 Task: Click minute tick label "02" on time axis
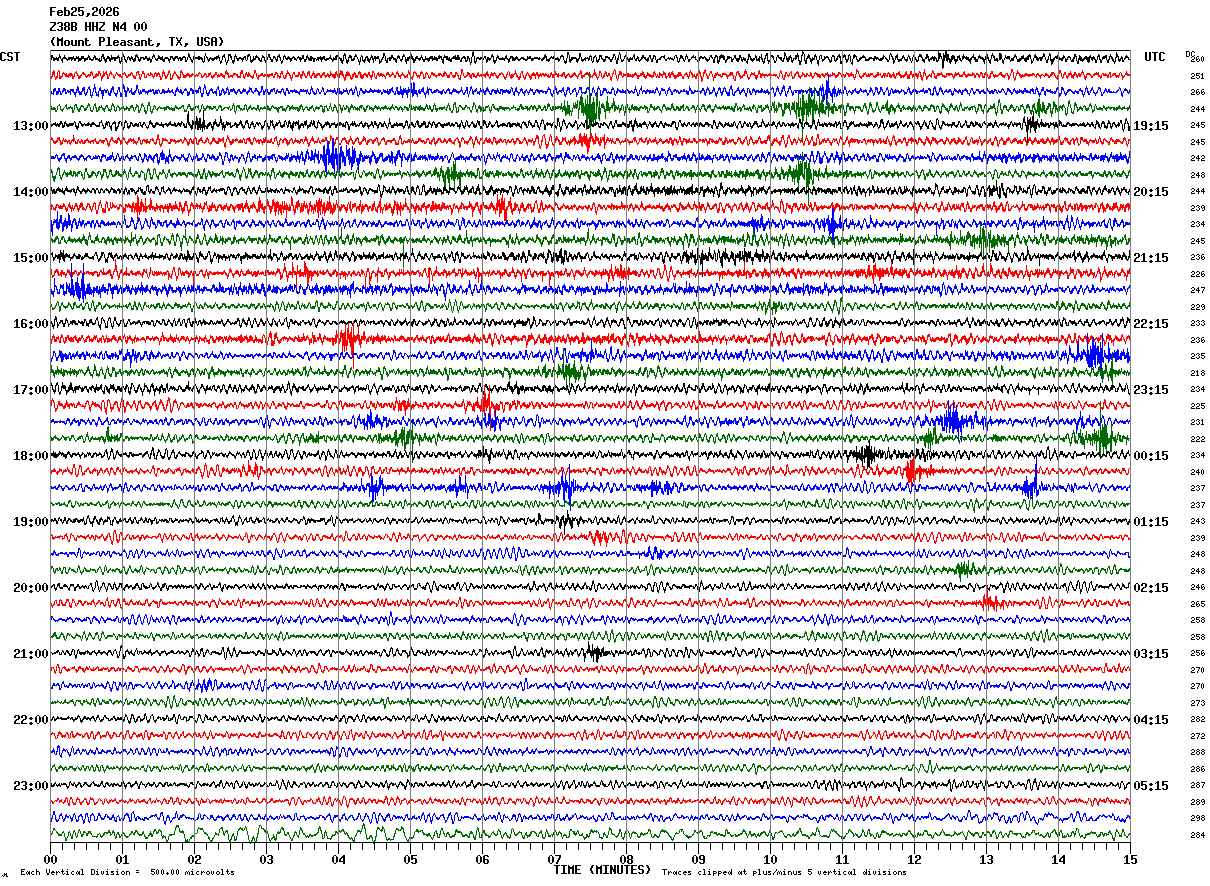(x=194, y=859)
